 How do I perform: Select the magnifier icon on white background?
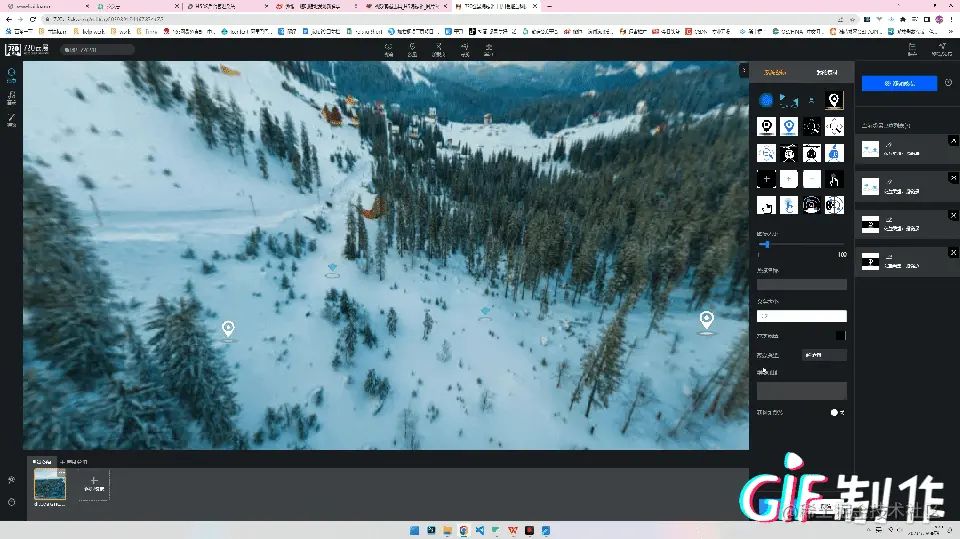767,153
